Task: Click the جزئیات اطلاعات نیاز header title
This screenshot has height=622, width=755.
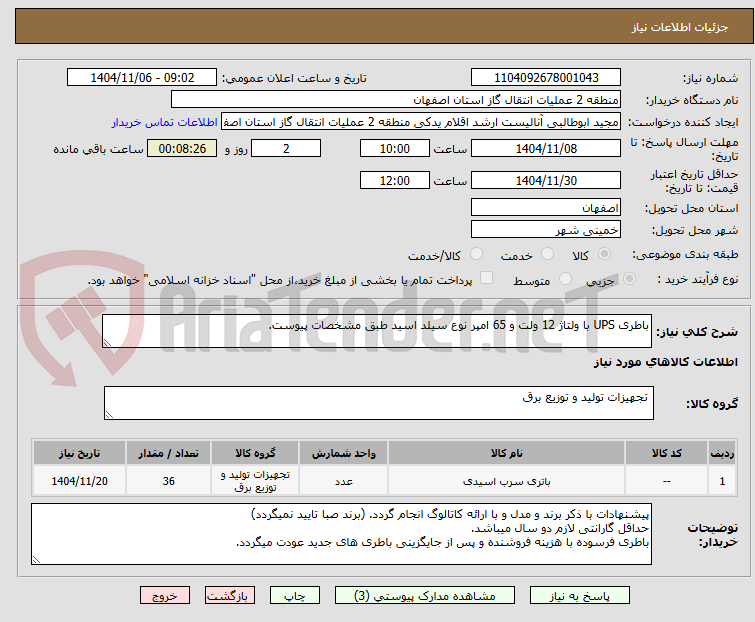Action: click(679, 27)
